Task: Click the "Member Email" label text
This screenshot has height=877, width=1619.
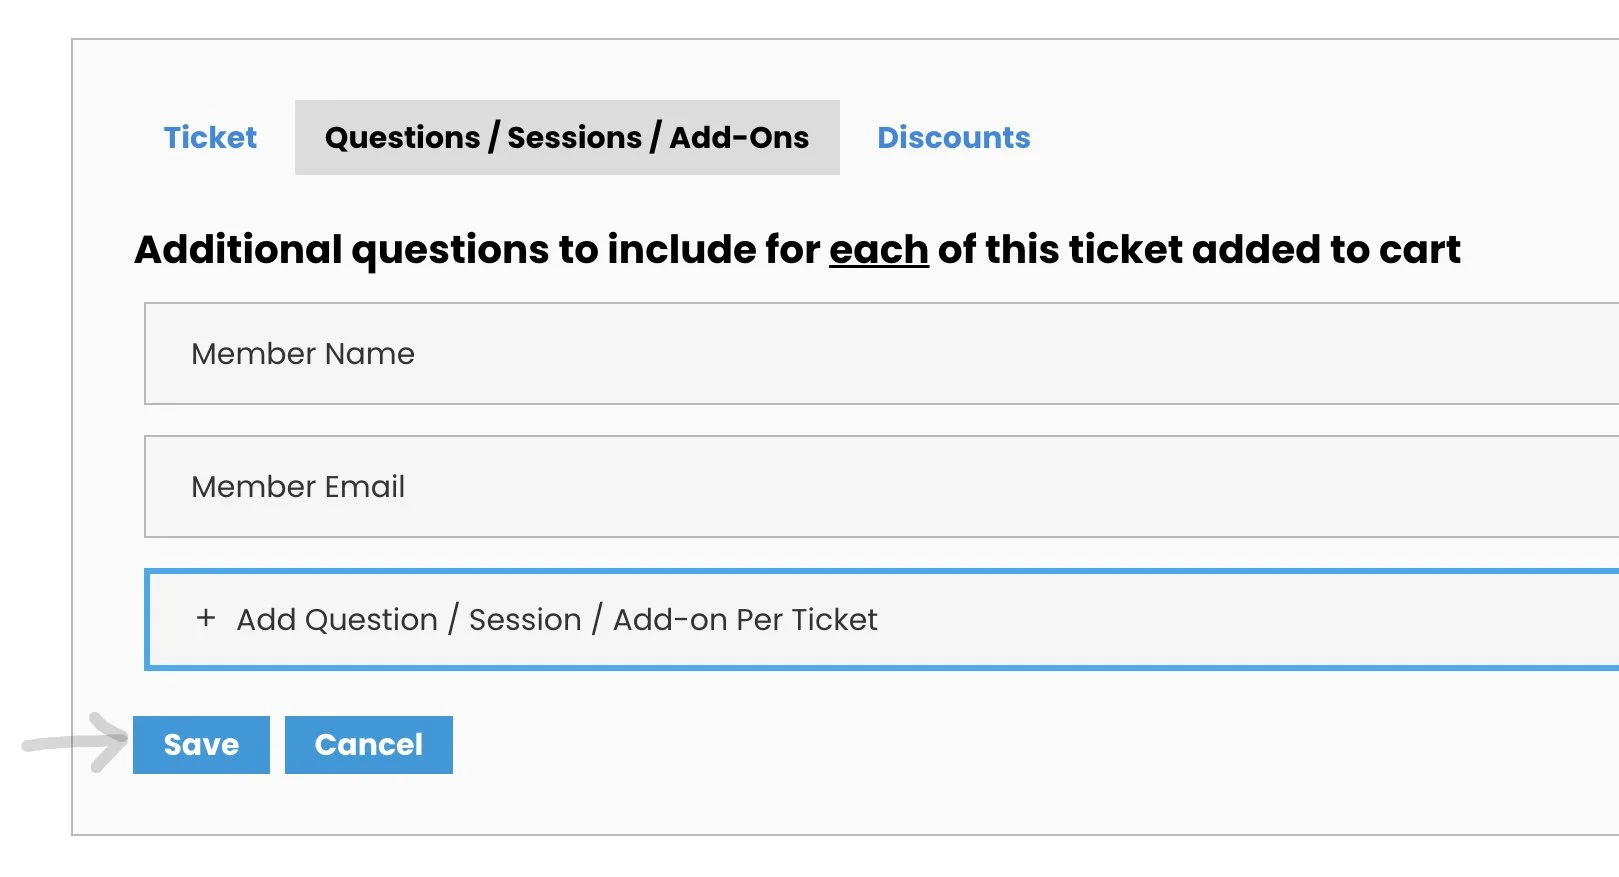Action: coord(298,487)
